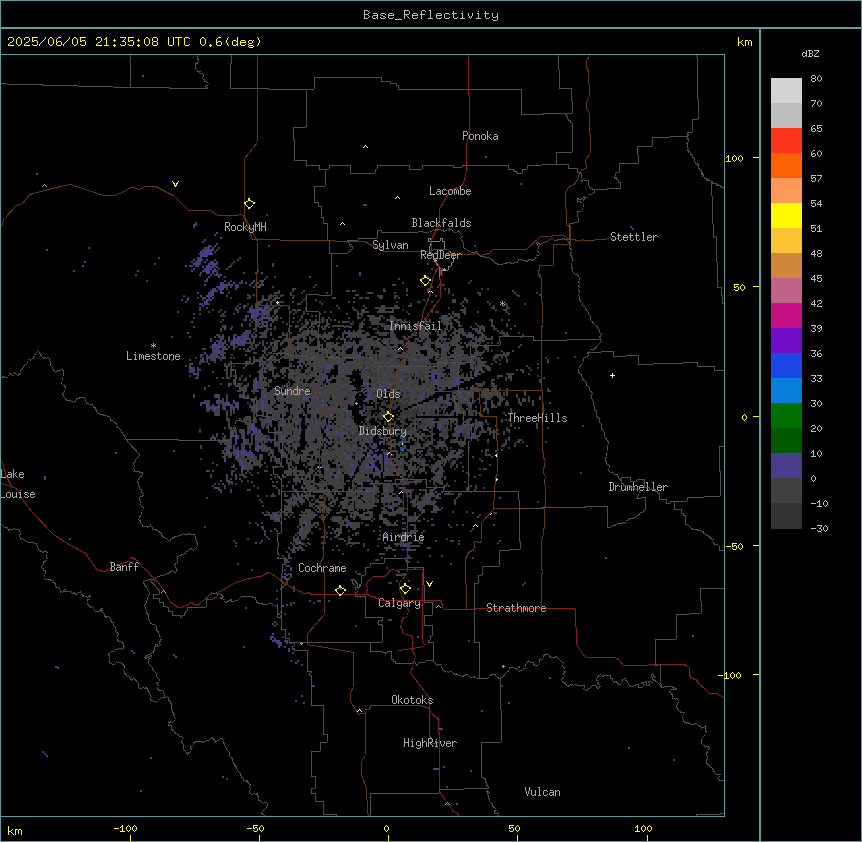
Task: Click the white 80 dBZ legend swatch
Action: pyautogui.click(x=786, y=90)
